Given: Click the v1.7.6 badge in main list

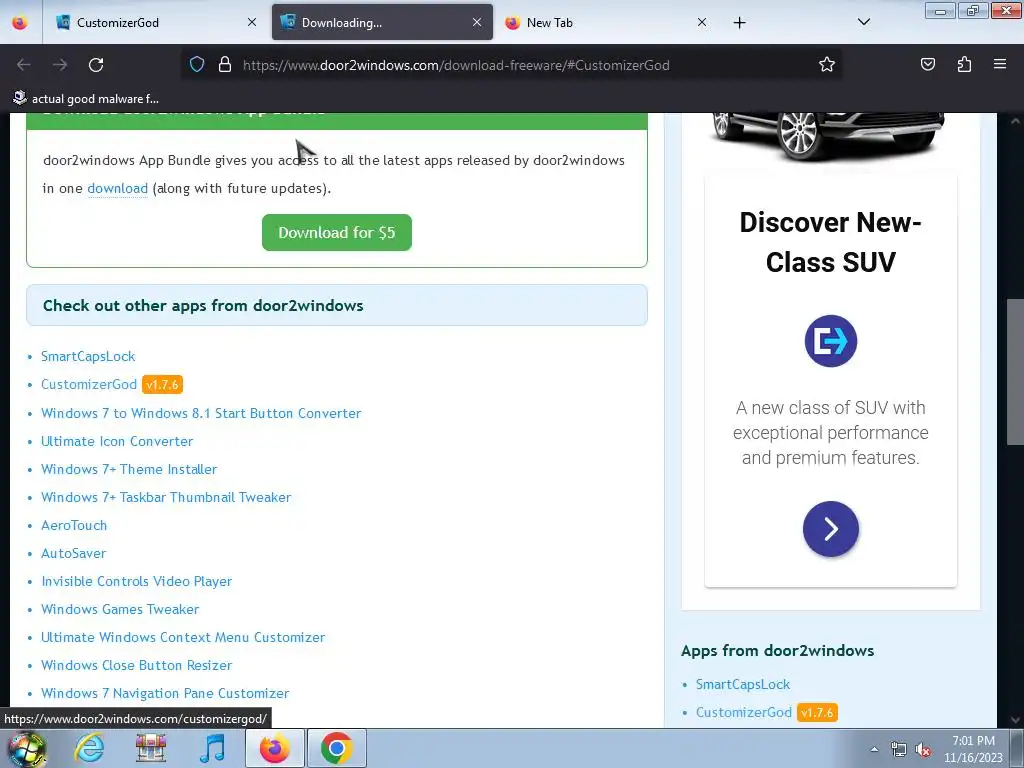Looking at the screenshot, I should pos(162,385).
